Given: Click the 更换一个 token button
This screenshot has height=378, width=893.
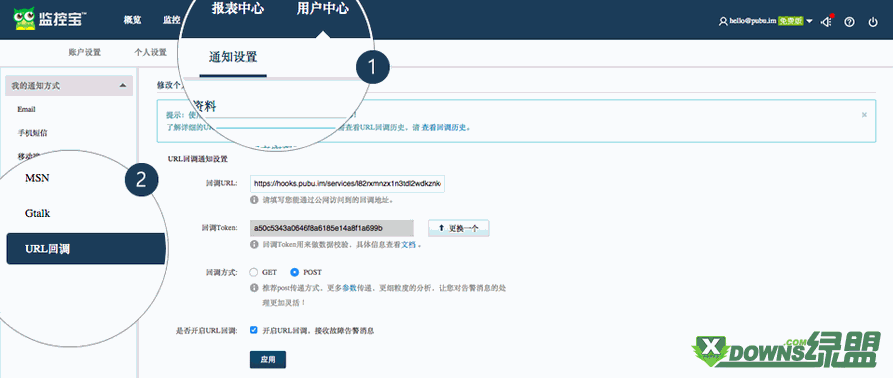Looking at the screenshot, I should (458, 228).
